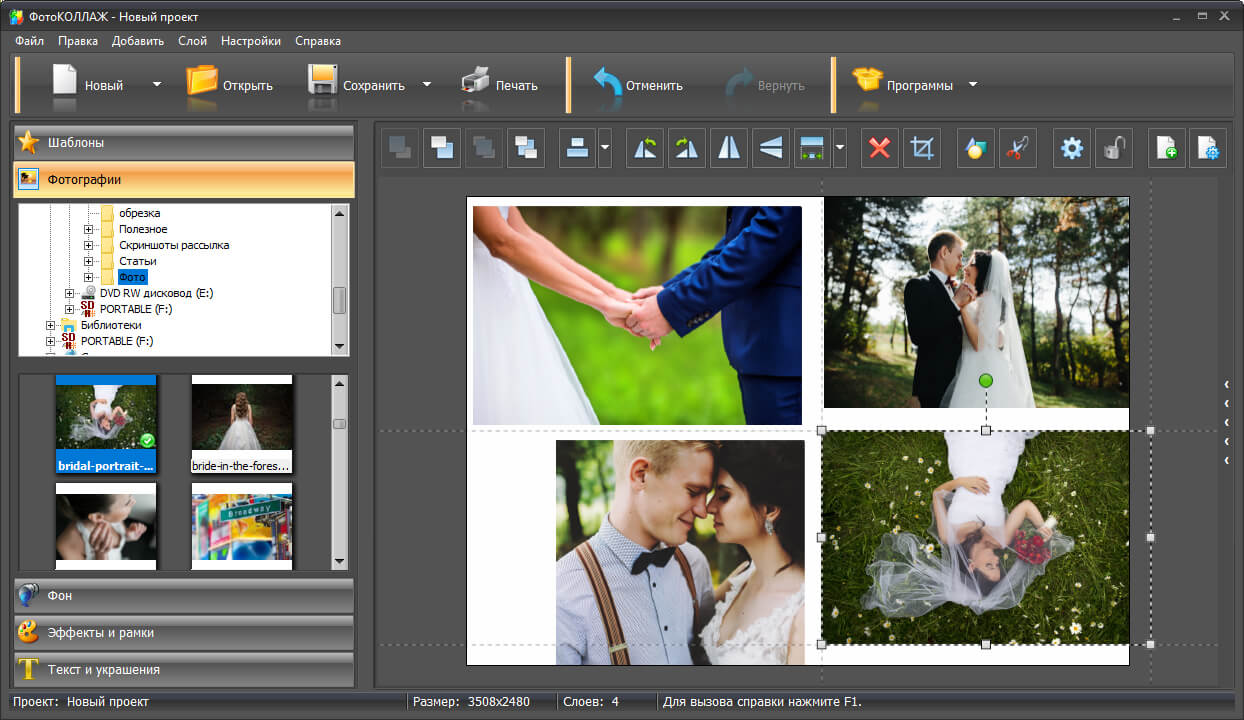Open the Текст и украшения panel
The width and height of the screenshot is (1244, 720).
point(184,669)
